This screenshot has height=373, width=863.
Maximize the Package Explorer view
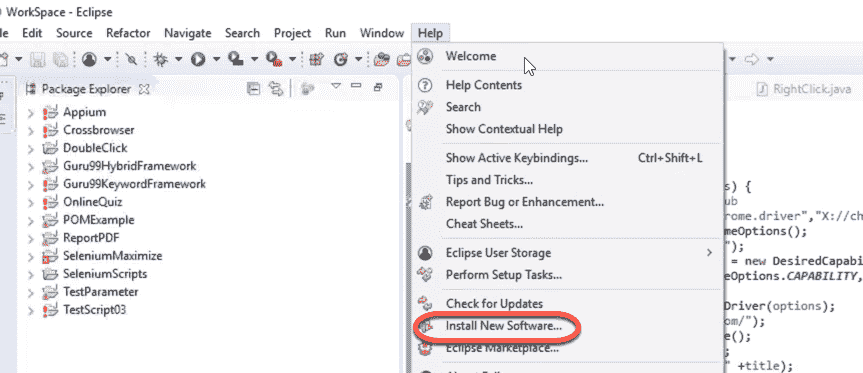coord(378,86)
